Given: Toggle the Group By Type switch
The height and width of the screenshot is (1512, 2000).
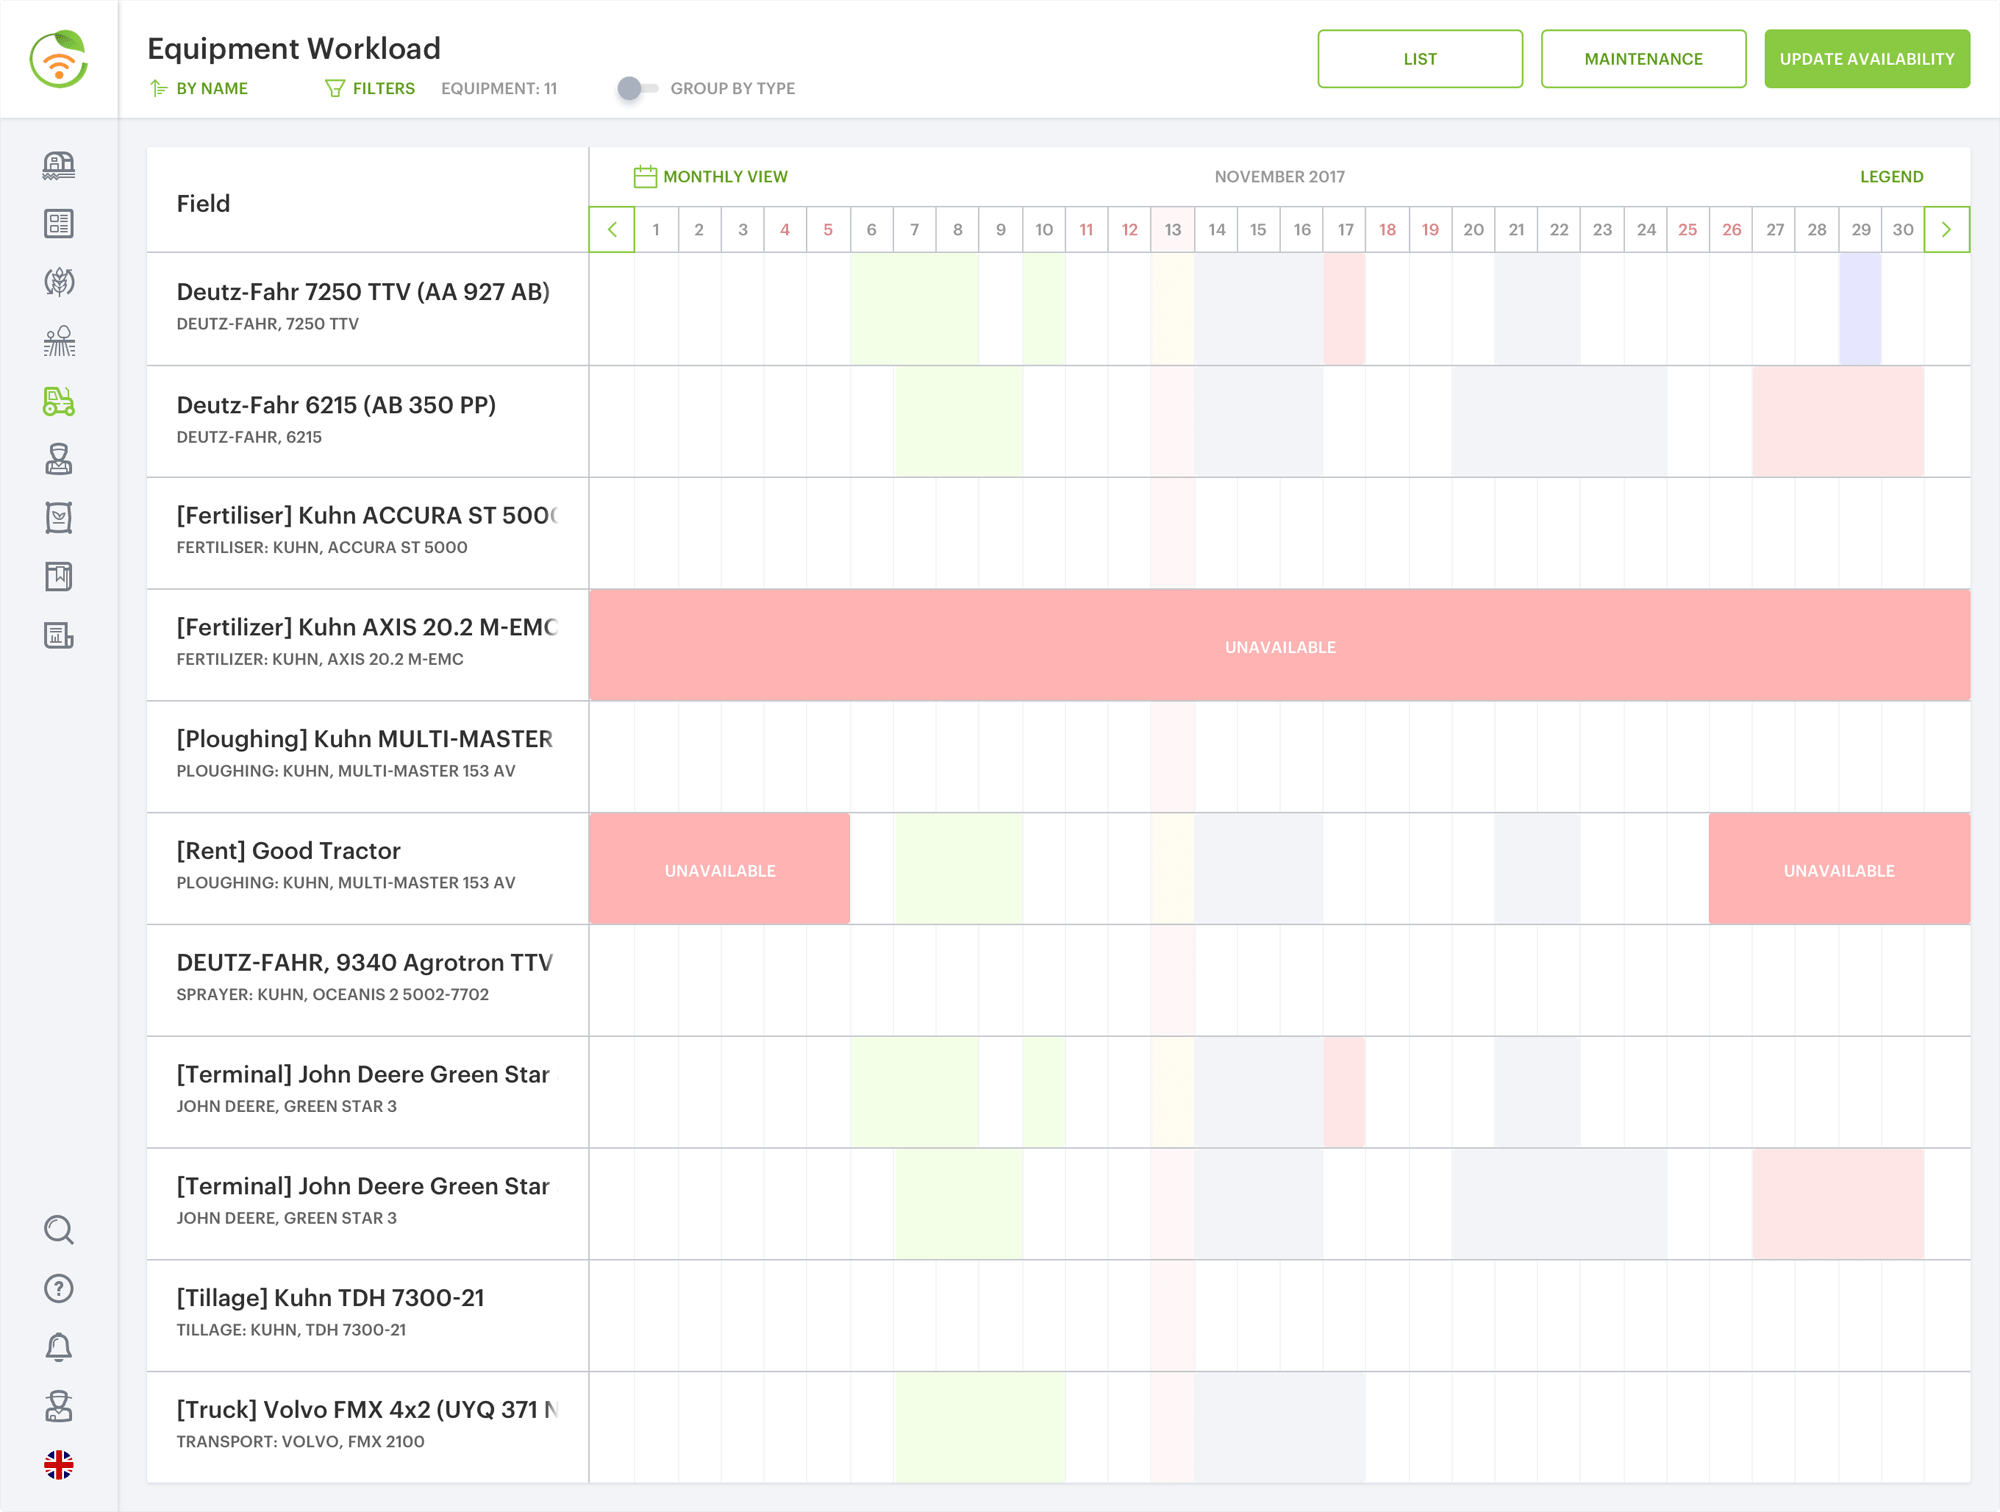Looking at the screenshot, I should click(637, 88).
